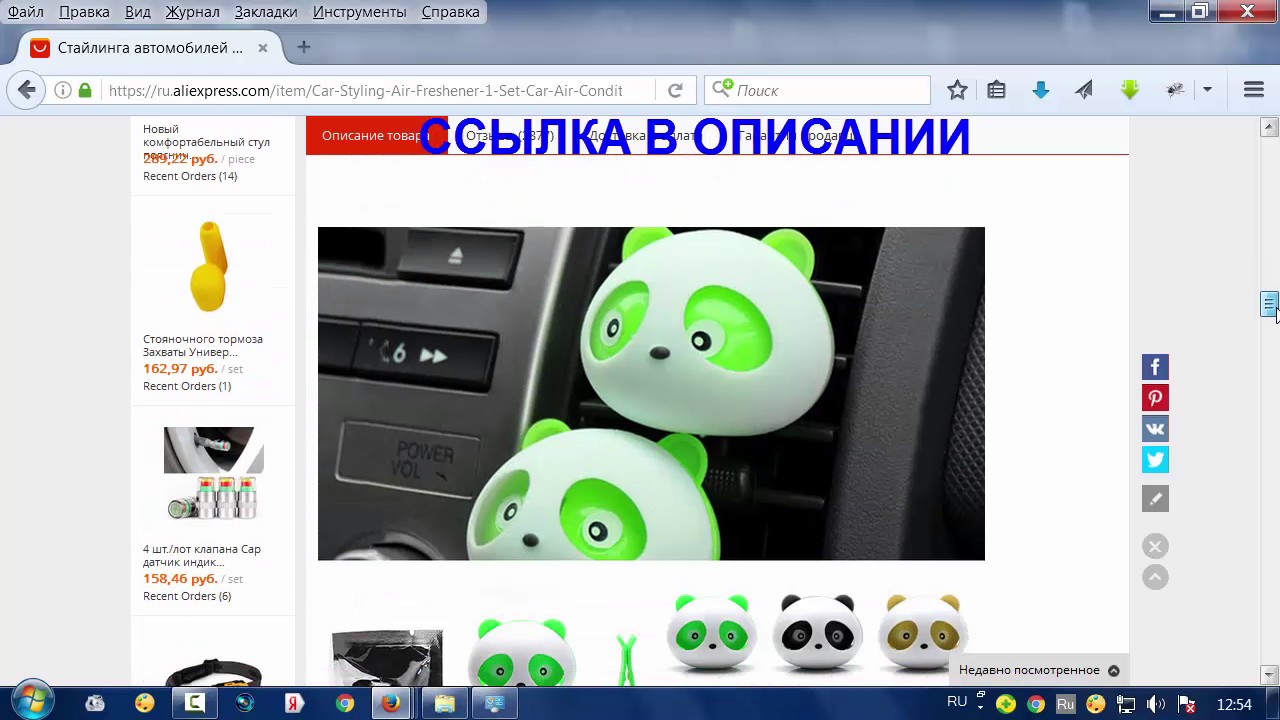Open the Правка menu
1280x720 pixels.
[x=84, y=12]
